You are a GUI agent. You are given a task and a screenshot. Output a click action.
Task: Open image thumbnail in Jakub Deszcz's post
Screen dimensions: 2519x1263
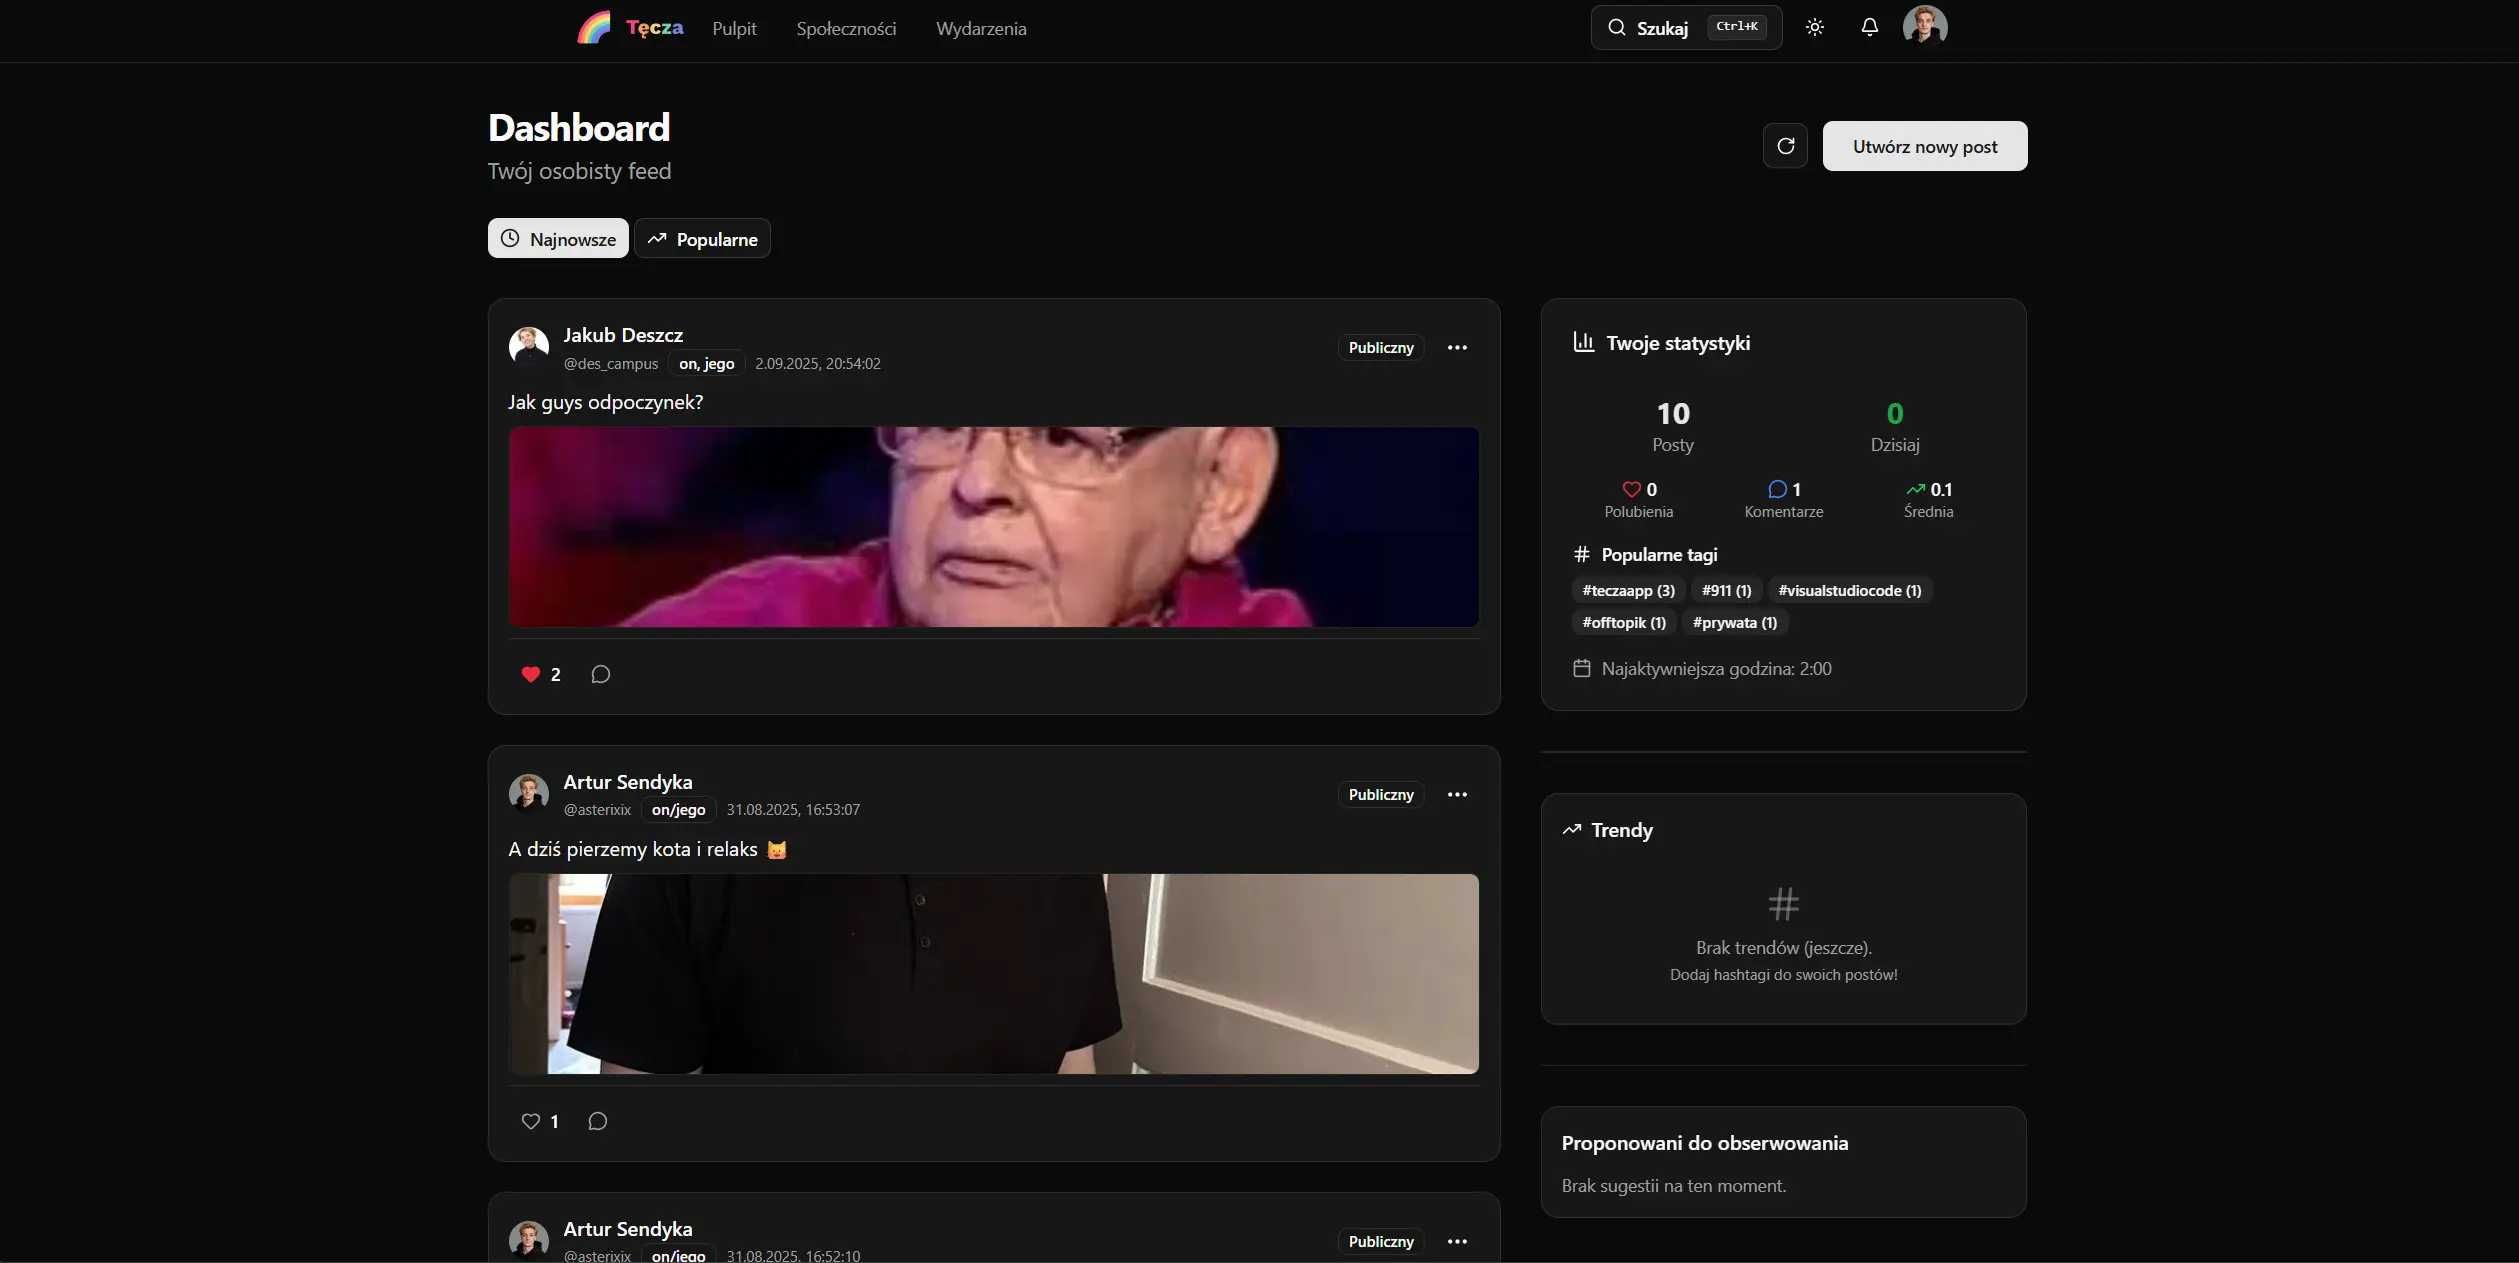[993, 527]
